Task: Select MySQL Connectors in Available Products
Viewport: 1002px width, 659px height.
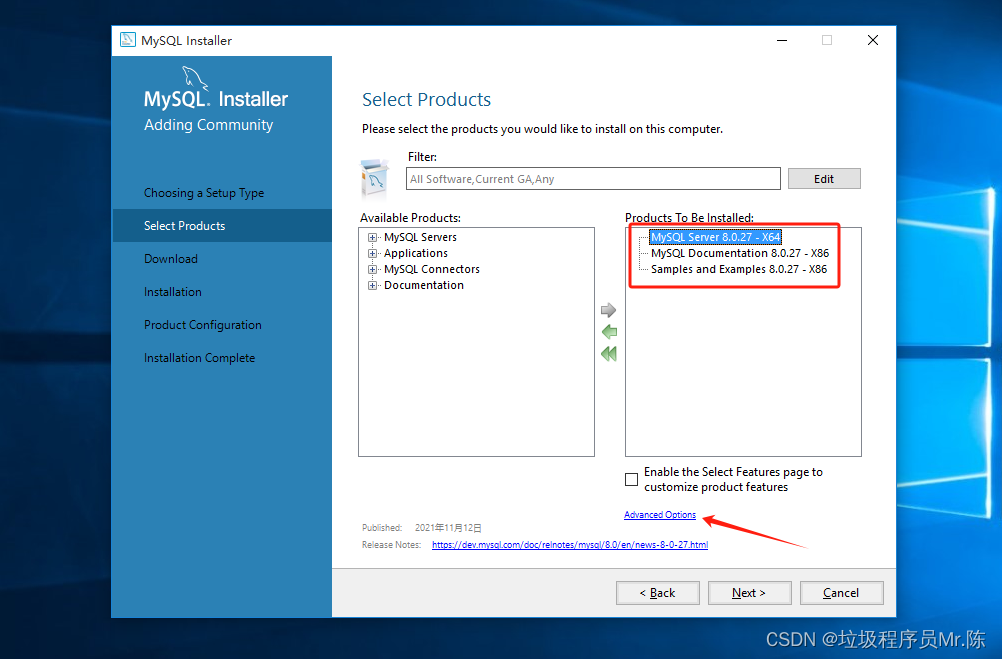Action: tap(431, 269)
